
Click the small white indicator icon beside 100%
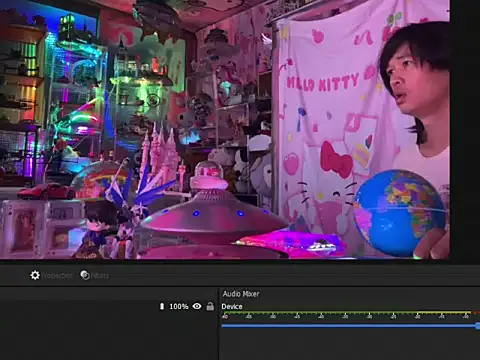(x=162, y=306)
